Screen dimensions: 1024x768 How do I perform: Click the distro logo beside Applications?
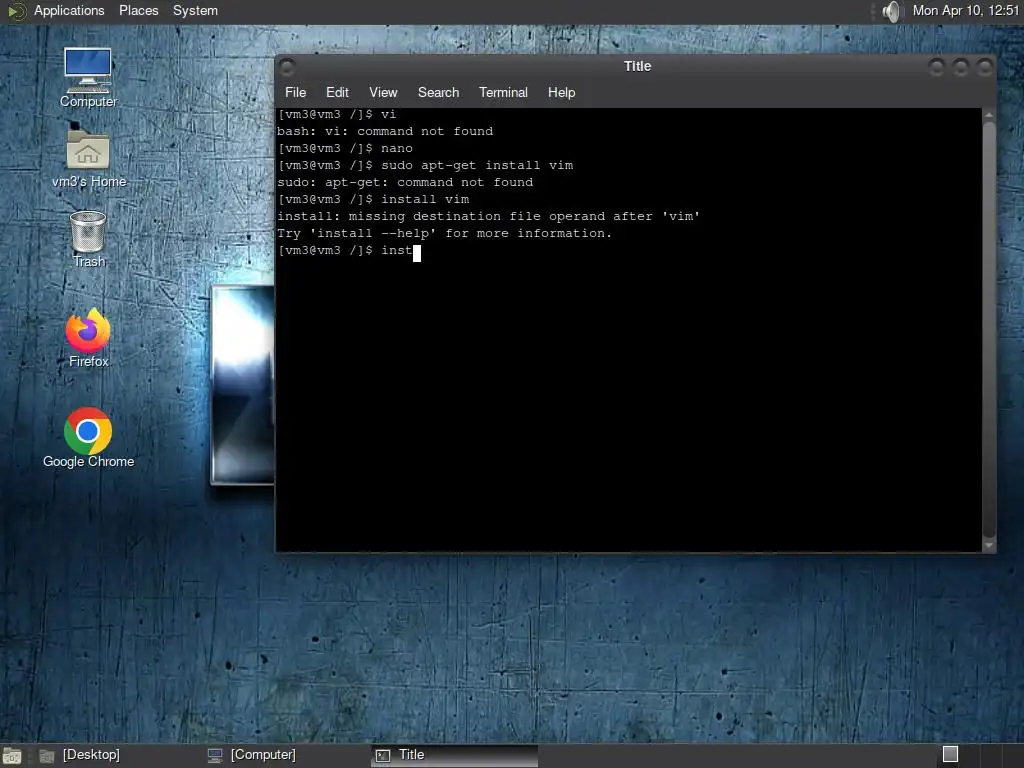(16, 11)
